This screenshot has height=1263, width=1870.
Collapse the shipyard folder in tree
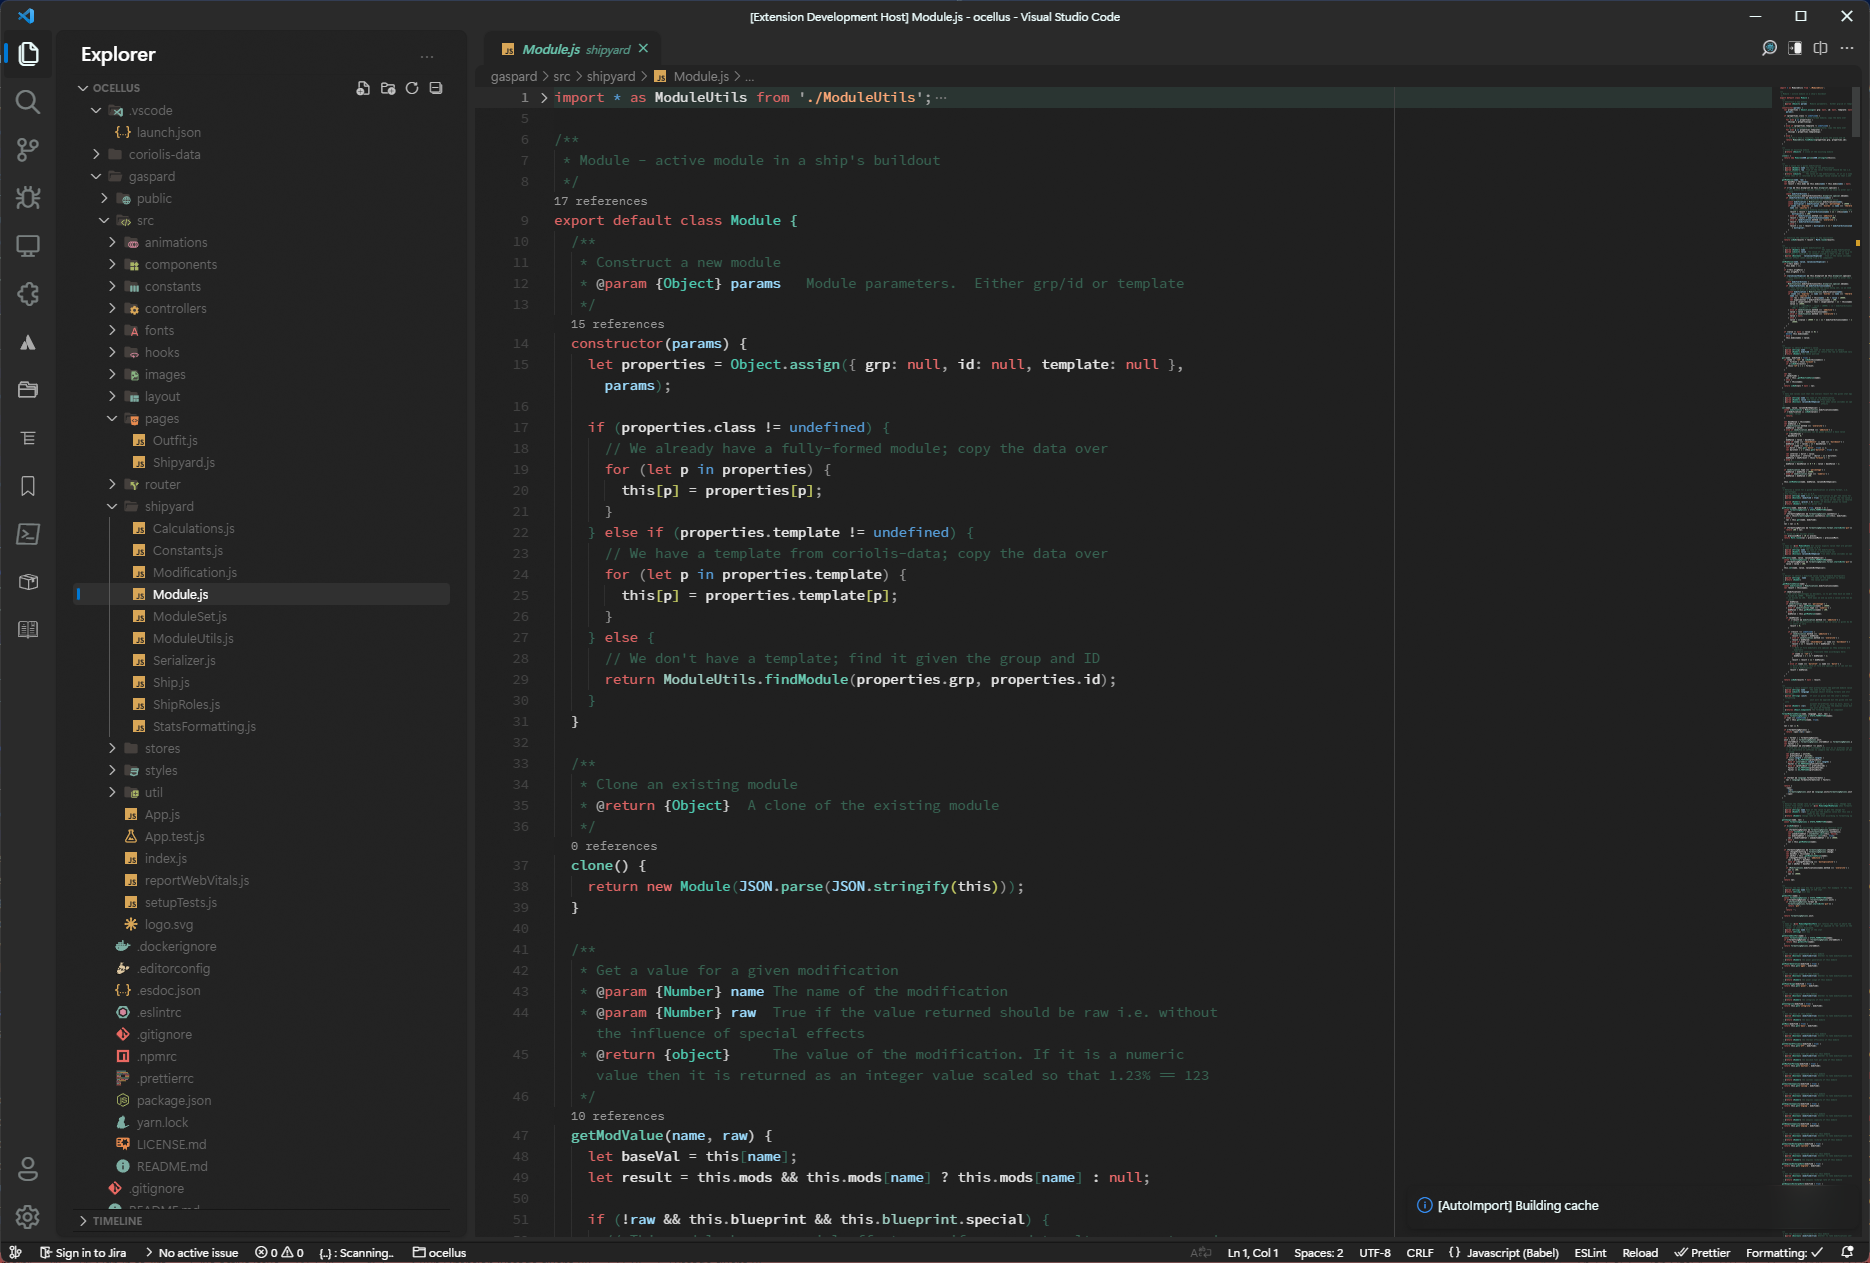[x=168, y=506]
